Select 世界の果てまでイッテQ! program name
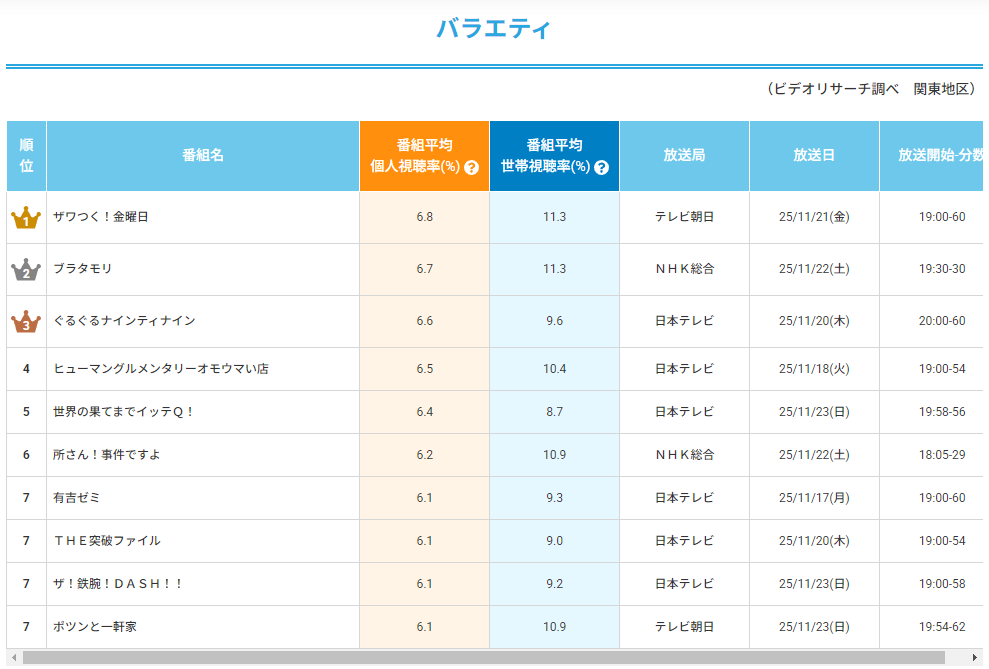 [x=124, y=412]
